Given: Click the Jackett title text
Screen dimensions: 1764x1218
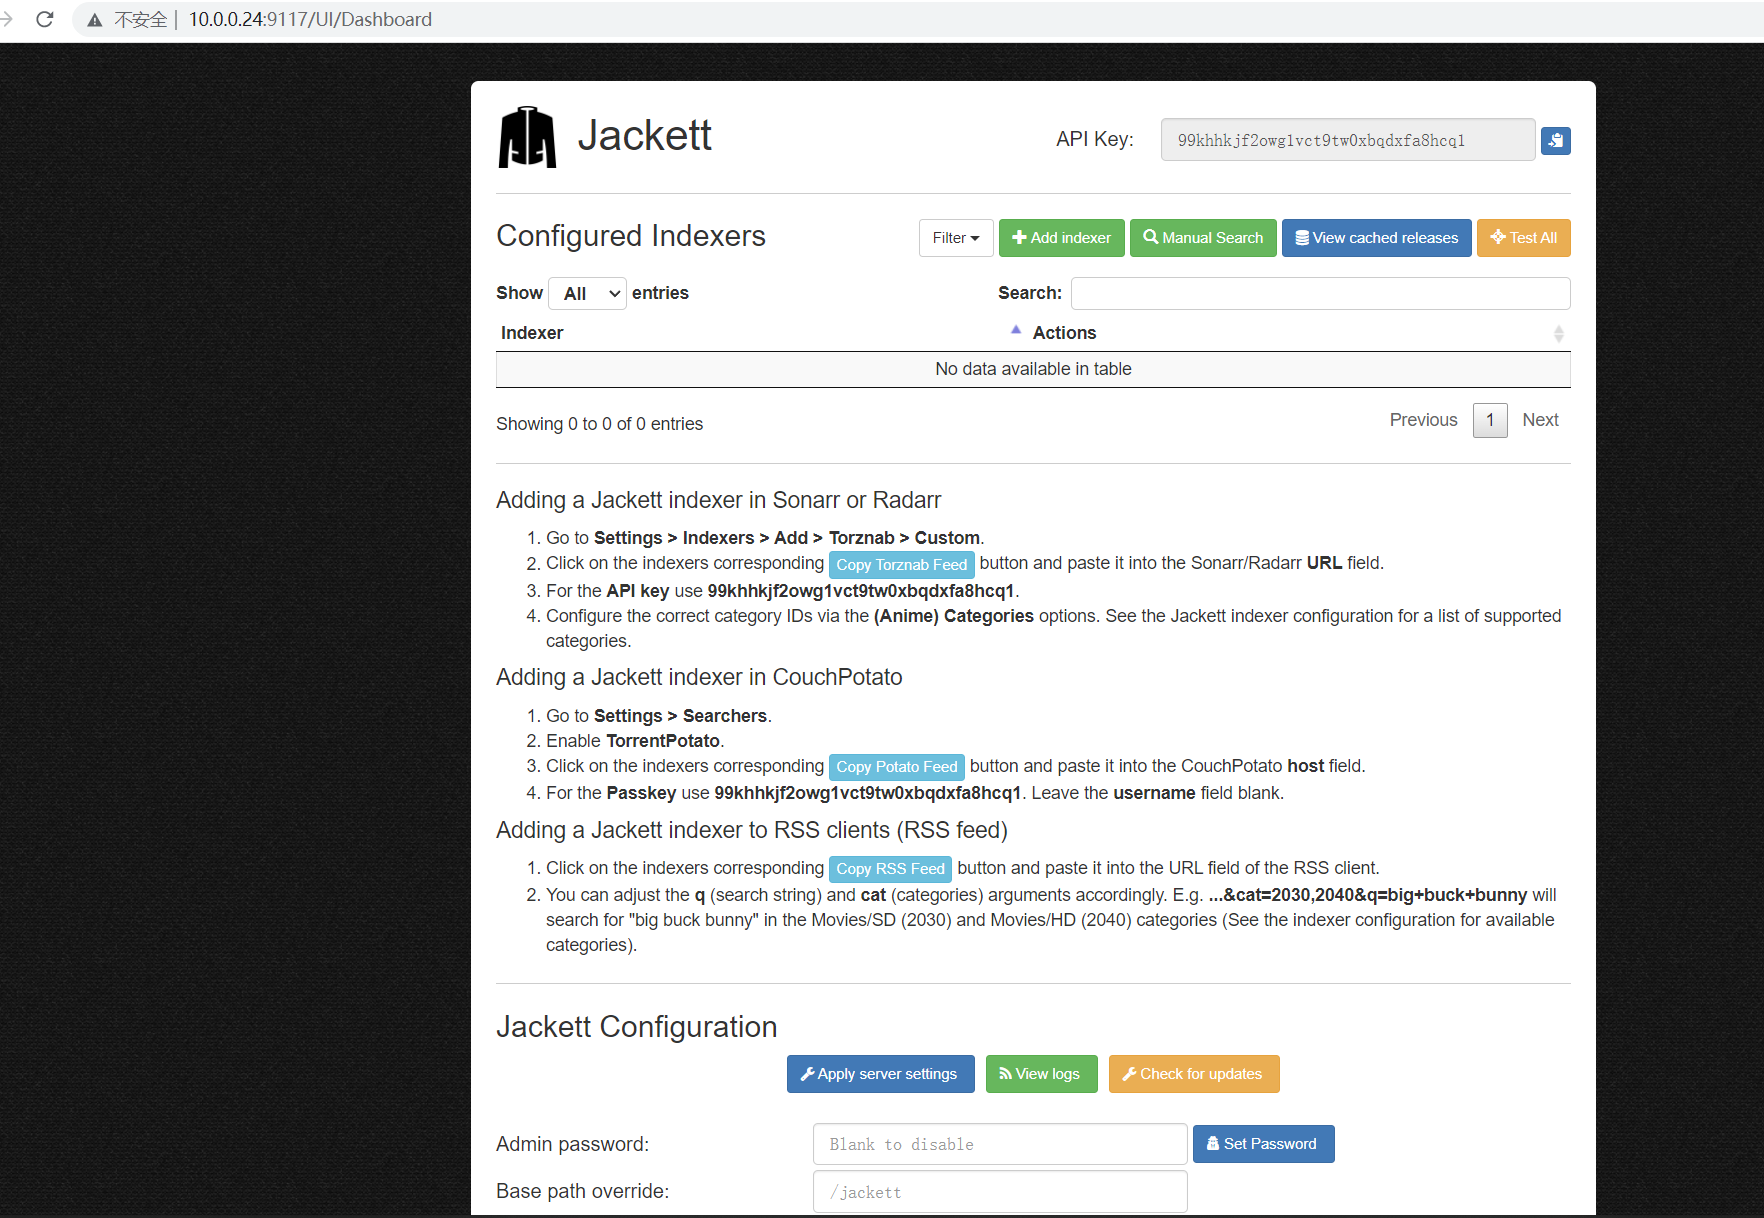Looking at the screenshot, I should [644, 135].
